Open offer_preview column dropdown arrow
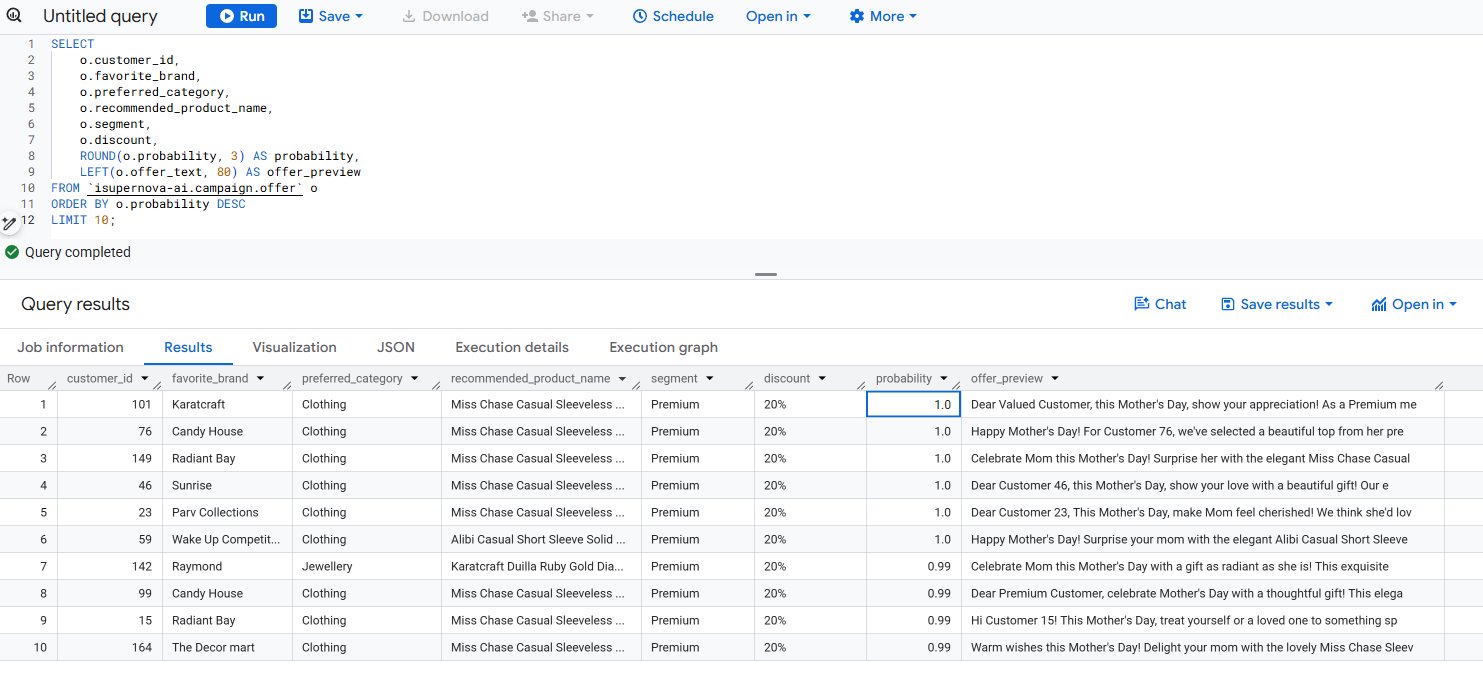 point(1055,379)
